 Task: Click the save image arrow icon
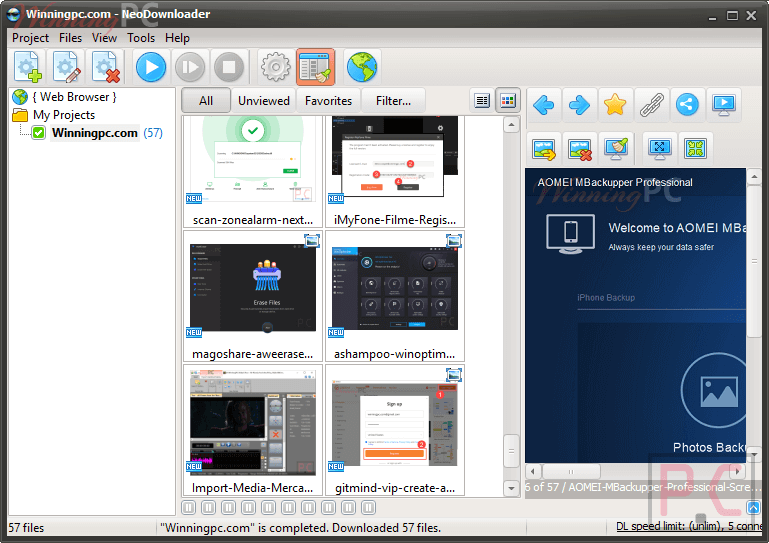543,149
